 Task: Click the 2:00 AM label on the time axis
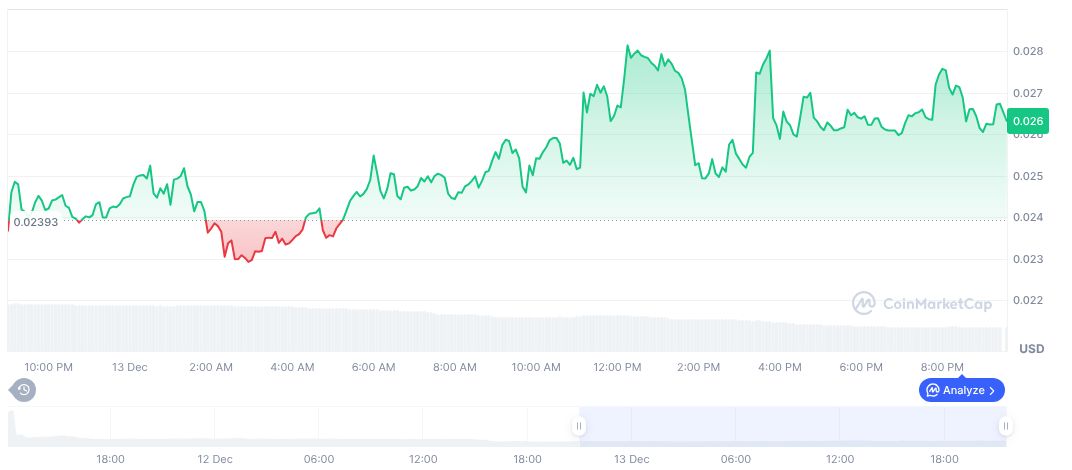(x=210, y=367)
